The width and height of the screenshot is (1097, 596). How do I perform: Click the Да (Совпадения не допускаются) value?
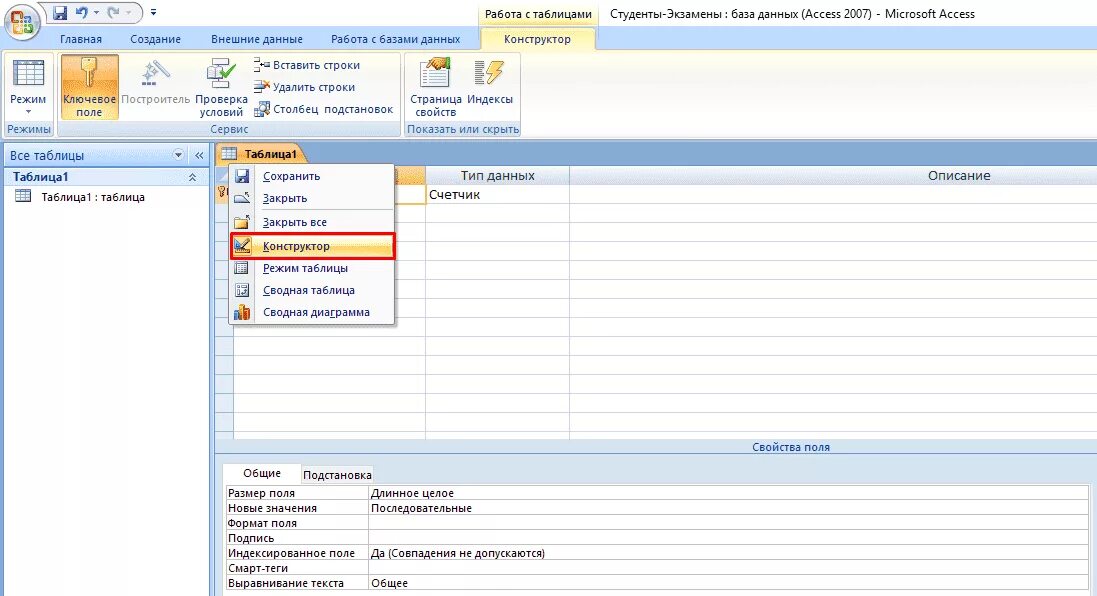[x=728, y=553]
